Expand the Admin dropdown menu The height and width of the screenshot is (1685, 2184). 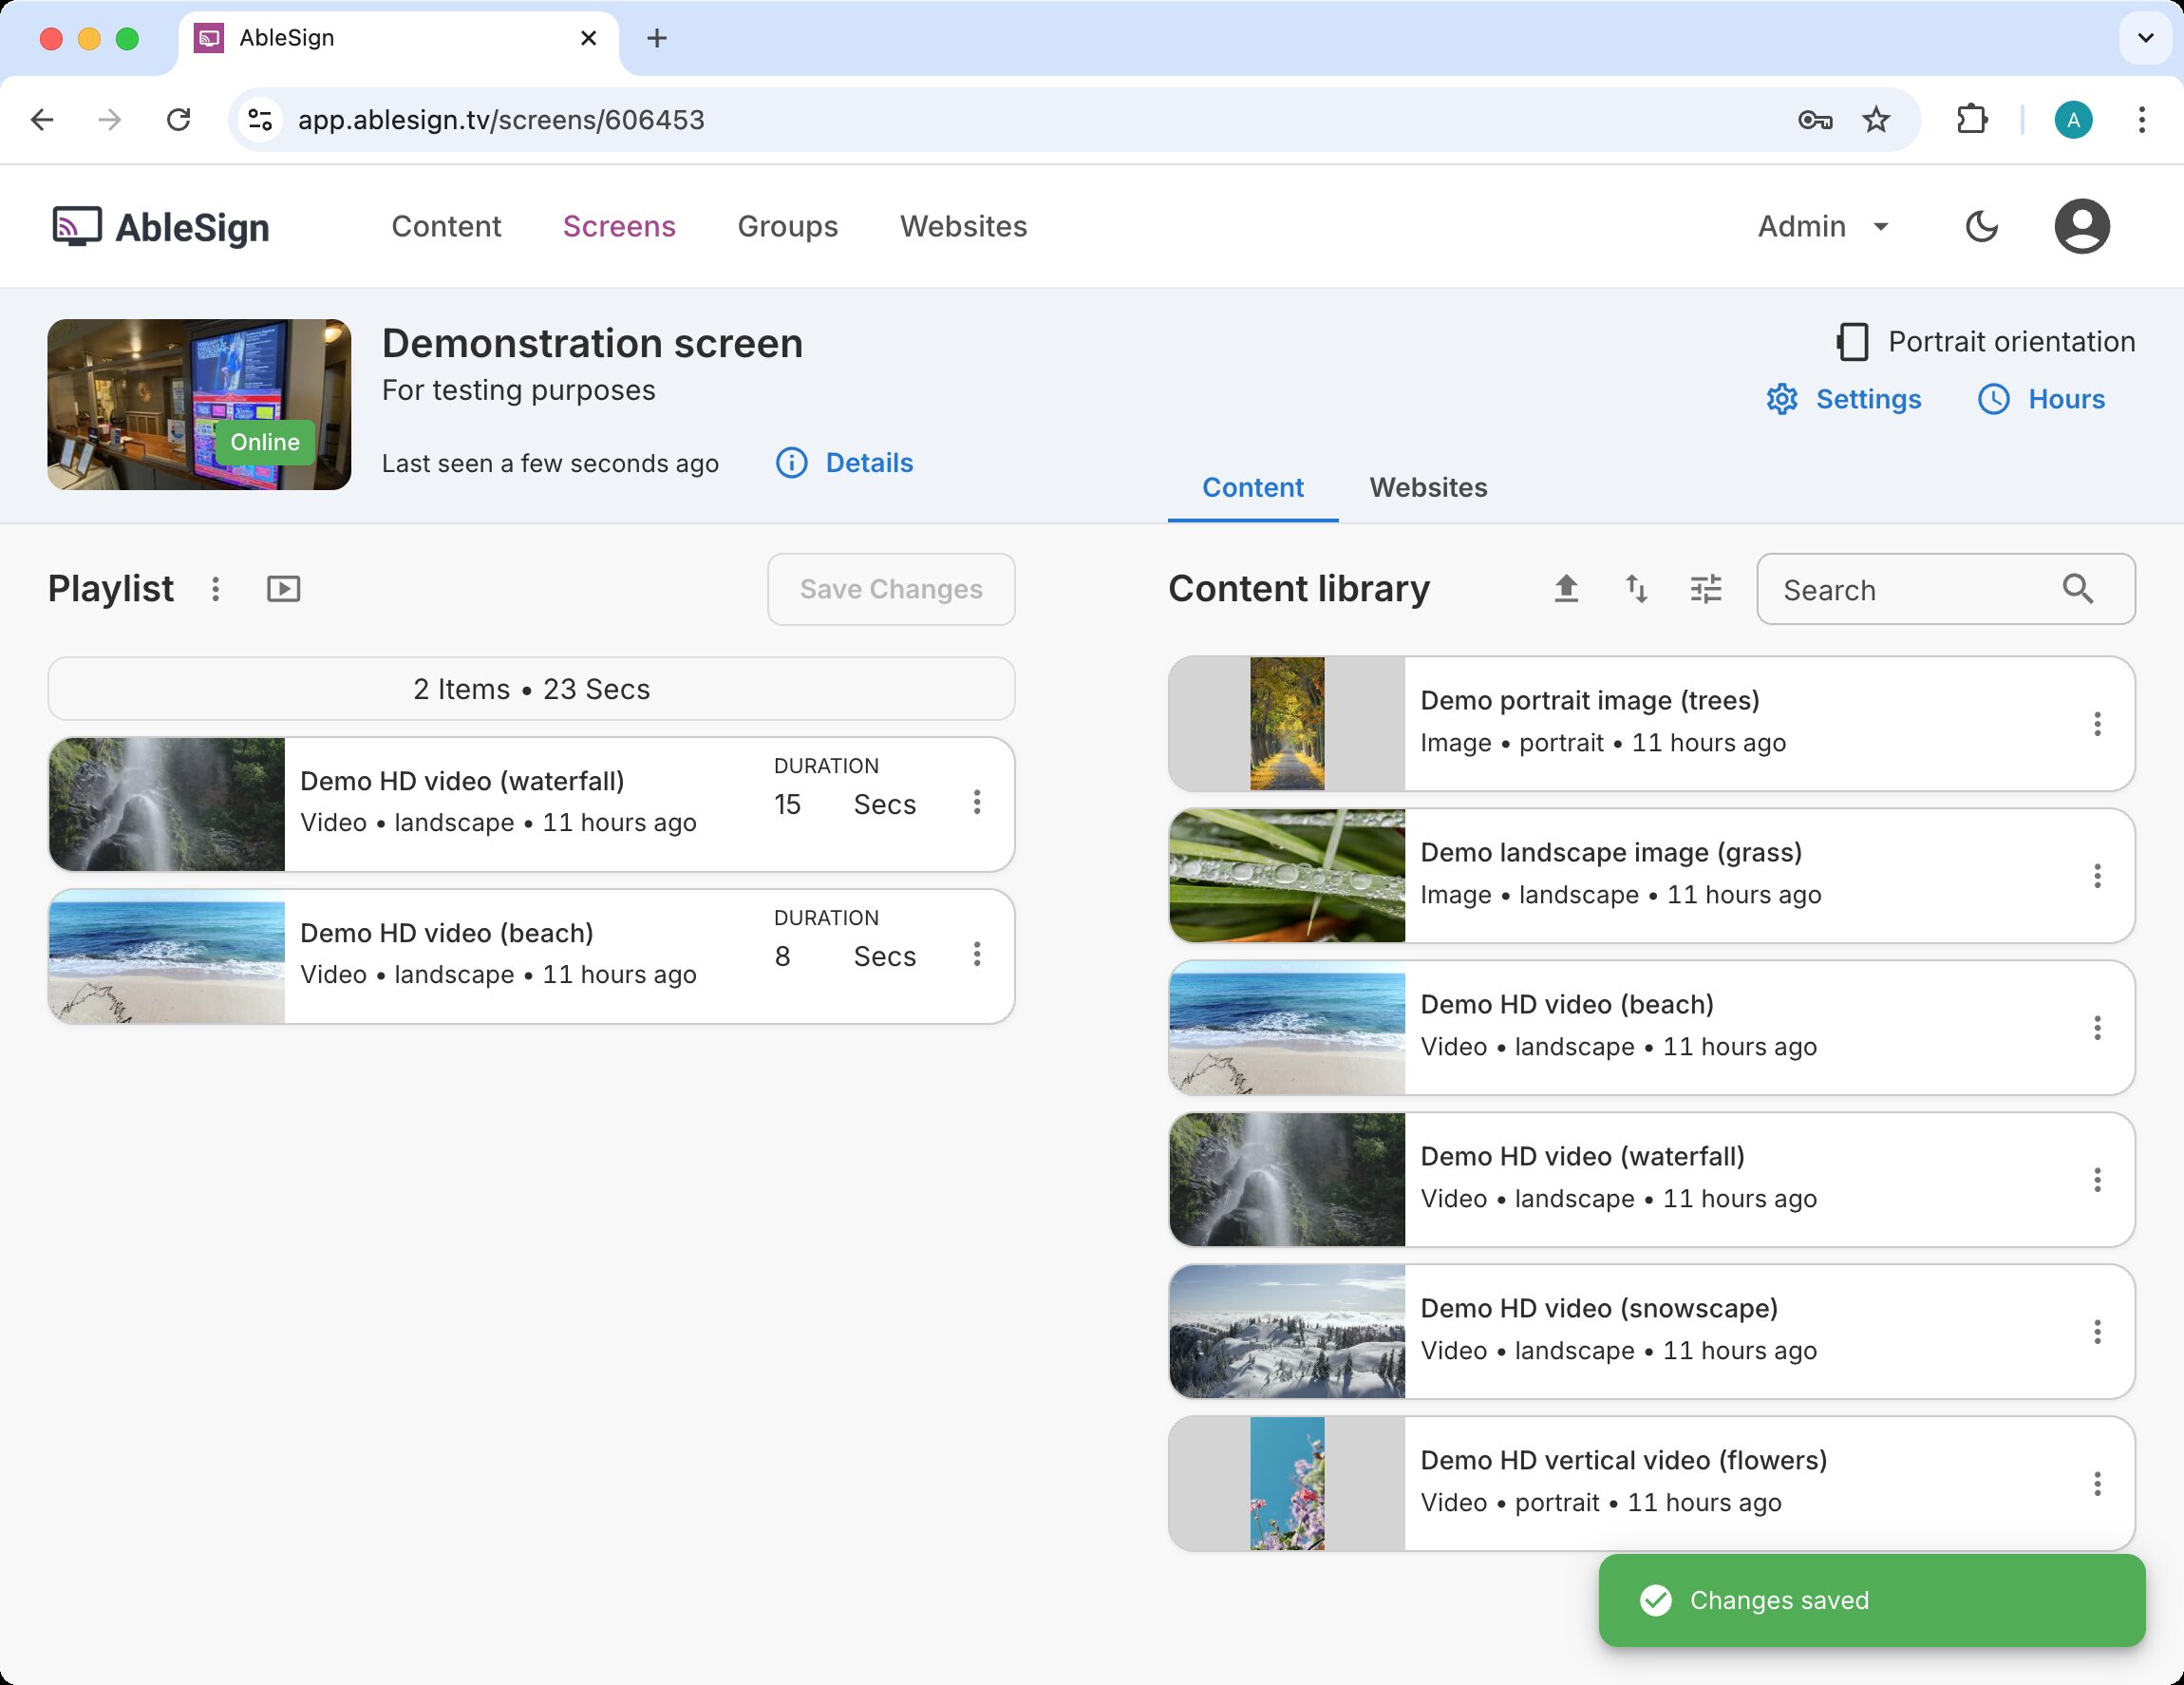1823,226
